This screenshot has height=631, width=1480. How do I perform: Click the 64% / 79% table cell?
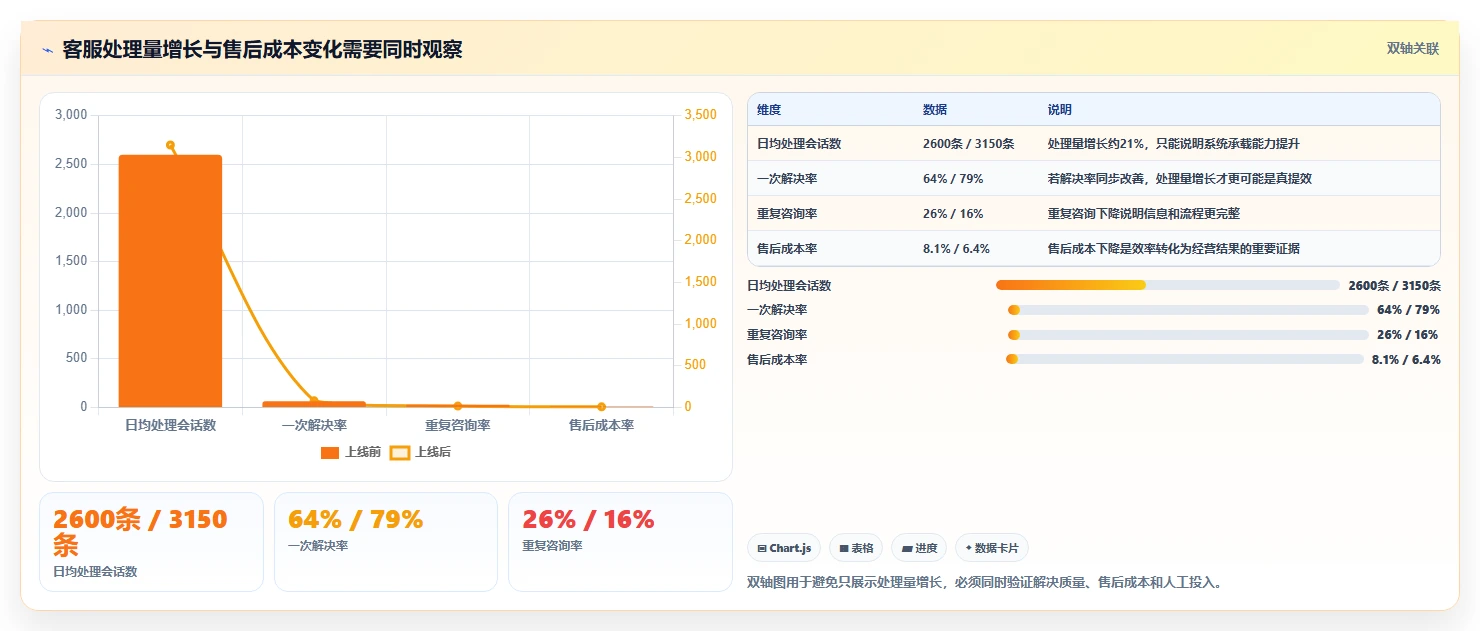coord(953,179)
